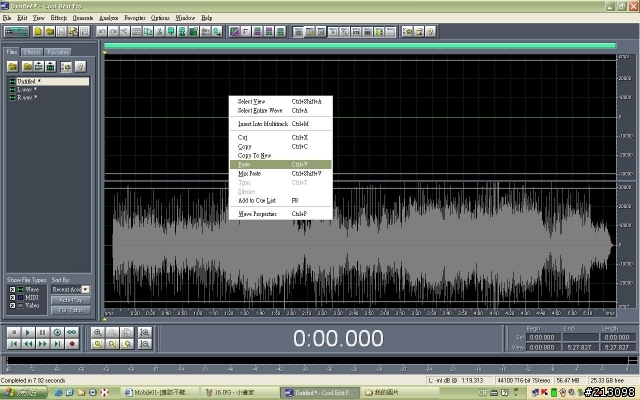Viewport: 640px width, 400px height.
Task: Enable looped playback with the infinity button
Action: tap(72, 332)
